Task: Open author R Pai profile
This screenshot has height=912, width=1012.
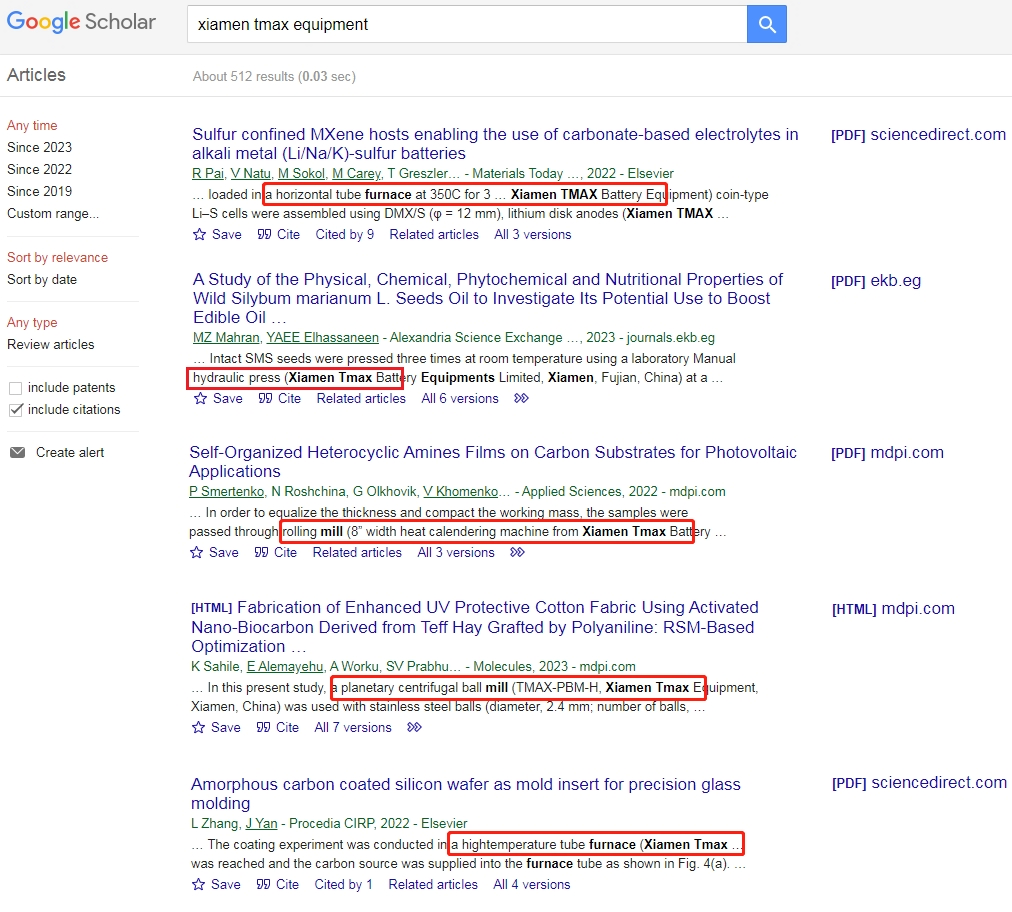Action: click(208, 174)
